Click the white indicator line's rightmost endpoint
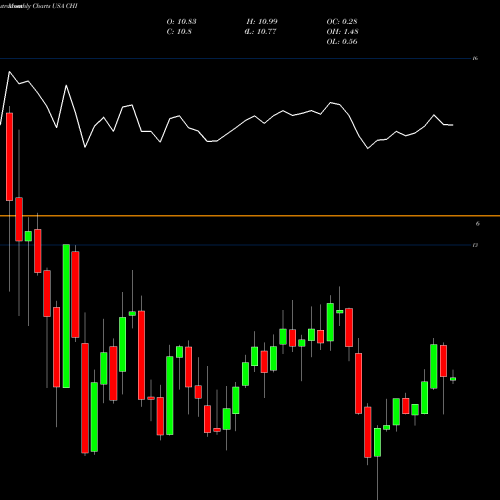500x500 pixels. coord(452,125)
